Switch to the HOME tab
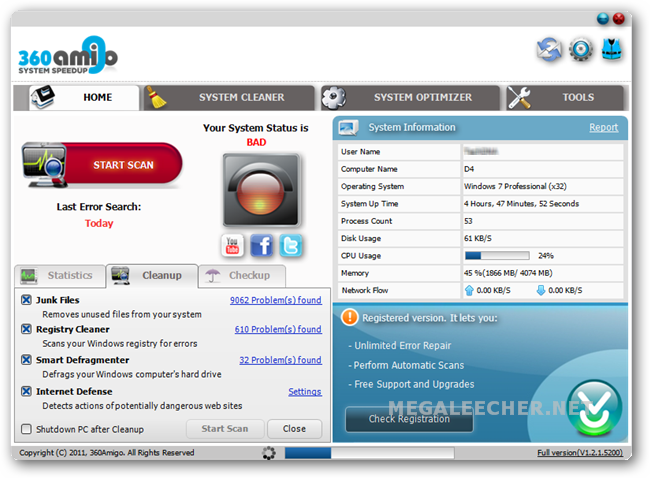The width and height of the screenshot is (650, 478). [x=84, y=97]
